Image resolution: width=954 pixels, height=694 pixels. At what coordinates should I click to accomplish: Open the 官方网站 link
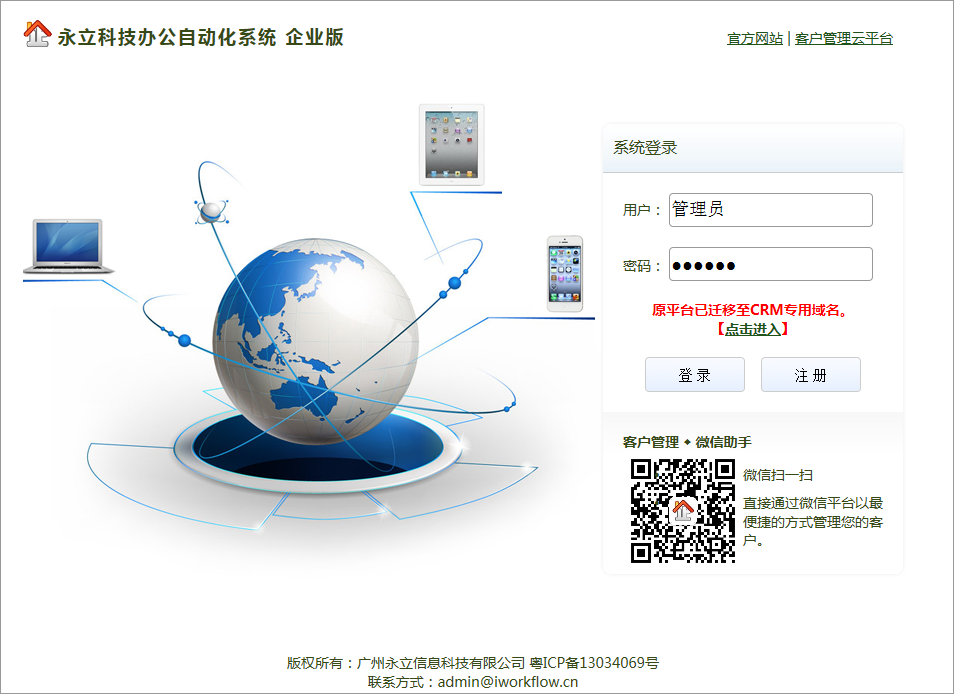tap(755, 38)
